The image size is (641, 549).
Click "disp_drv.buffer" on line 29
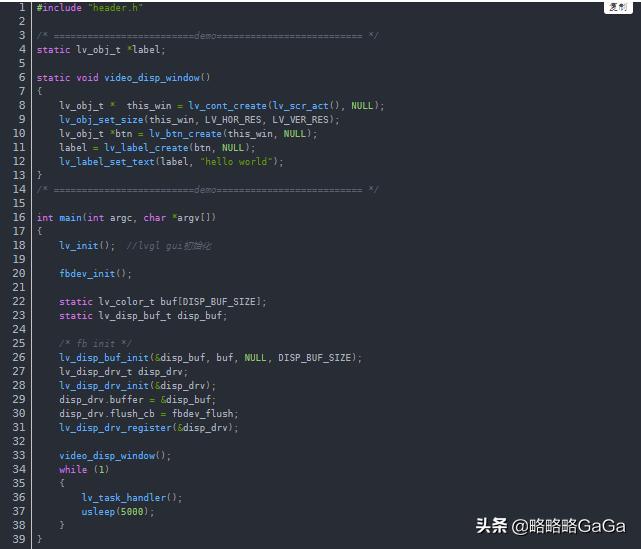click(x=101, y=399)
